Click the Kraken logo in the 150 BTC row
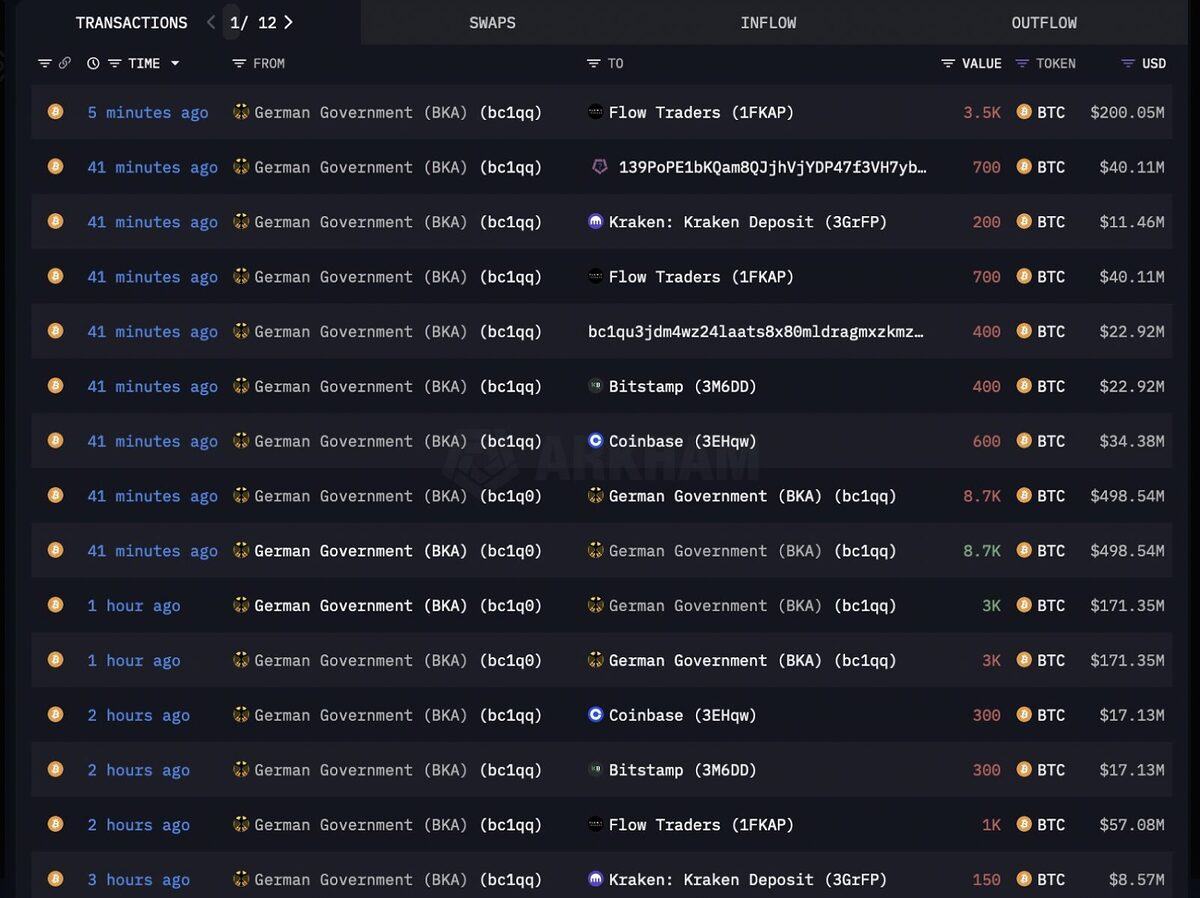The height and width of the screenshot is (898, 1200). pos(596,879)
